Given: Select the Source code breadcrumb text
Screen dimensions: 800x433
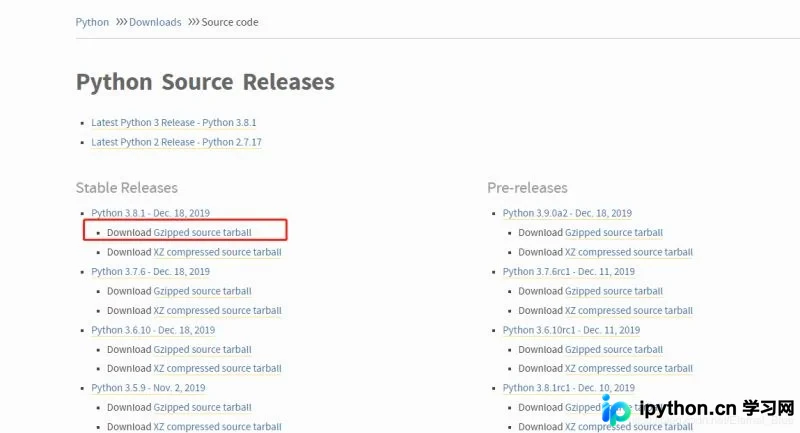Looking at the screenshot, I should [230, 22].
